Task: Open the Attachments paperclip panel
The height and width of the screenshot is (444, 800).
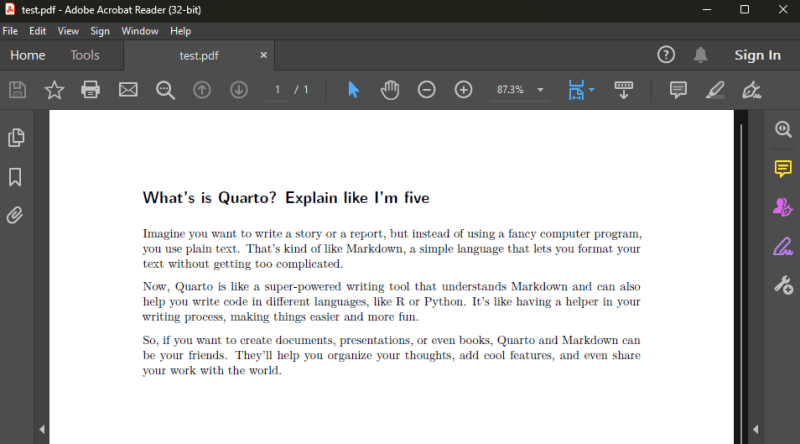Action: (x=15, y=215)
